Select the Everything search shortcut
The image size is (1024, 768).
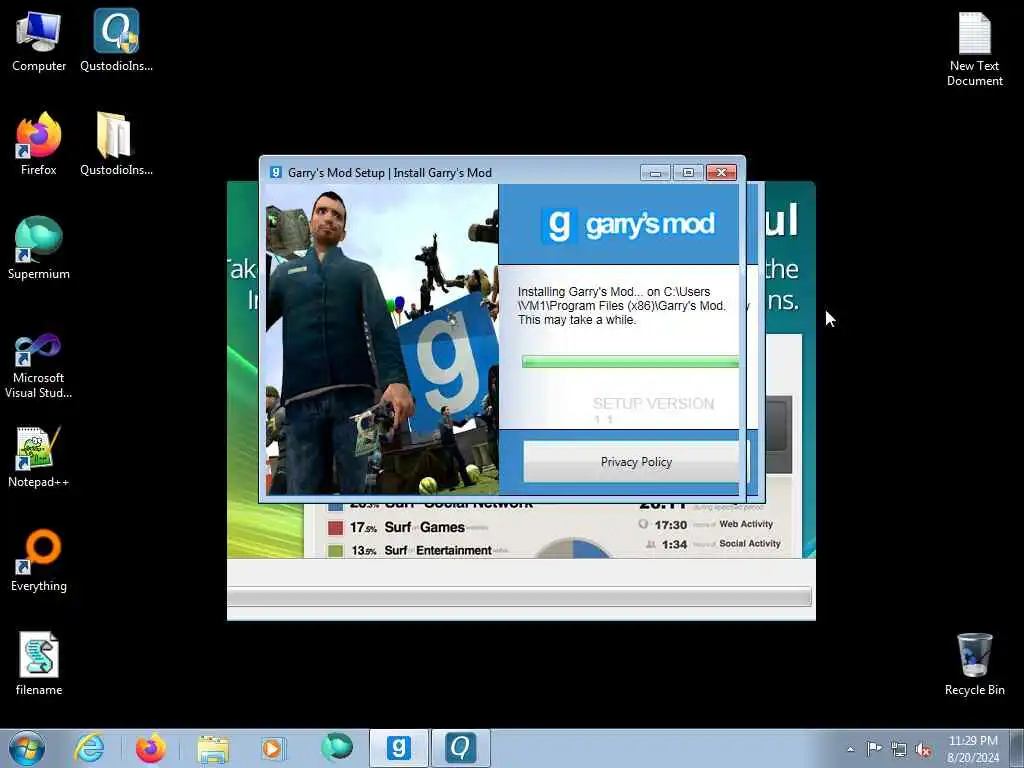click(x=39, y=560)
